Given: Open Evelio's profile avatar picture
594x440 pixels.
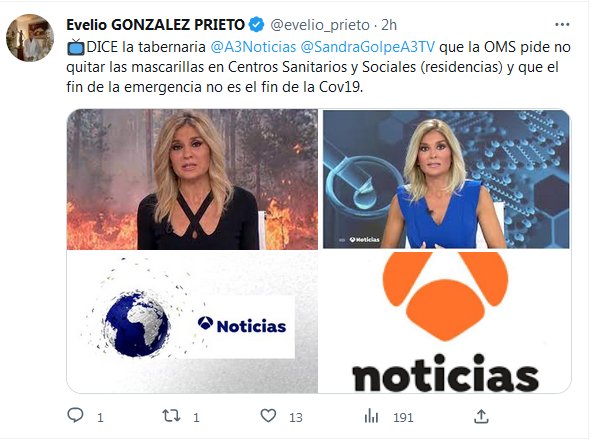Looking at the screenshot, I should pyautogui.click(x=30, y=38).
